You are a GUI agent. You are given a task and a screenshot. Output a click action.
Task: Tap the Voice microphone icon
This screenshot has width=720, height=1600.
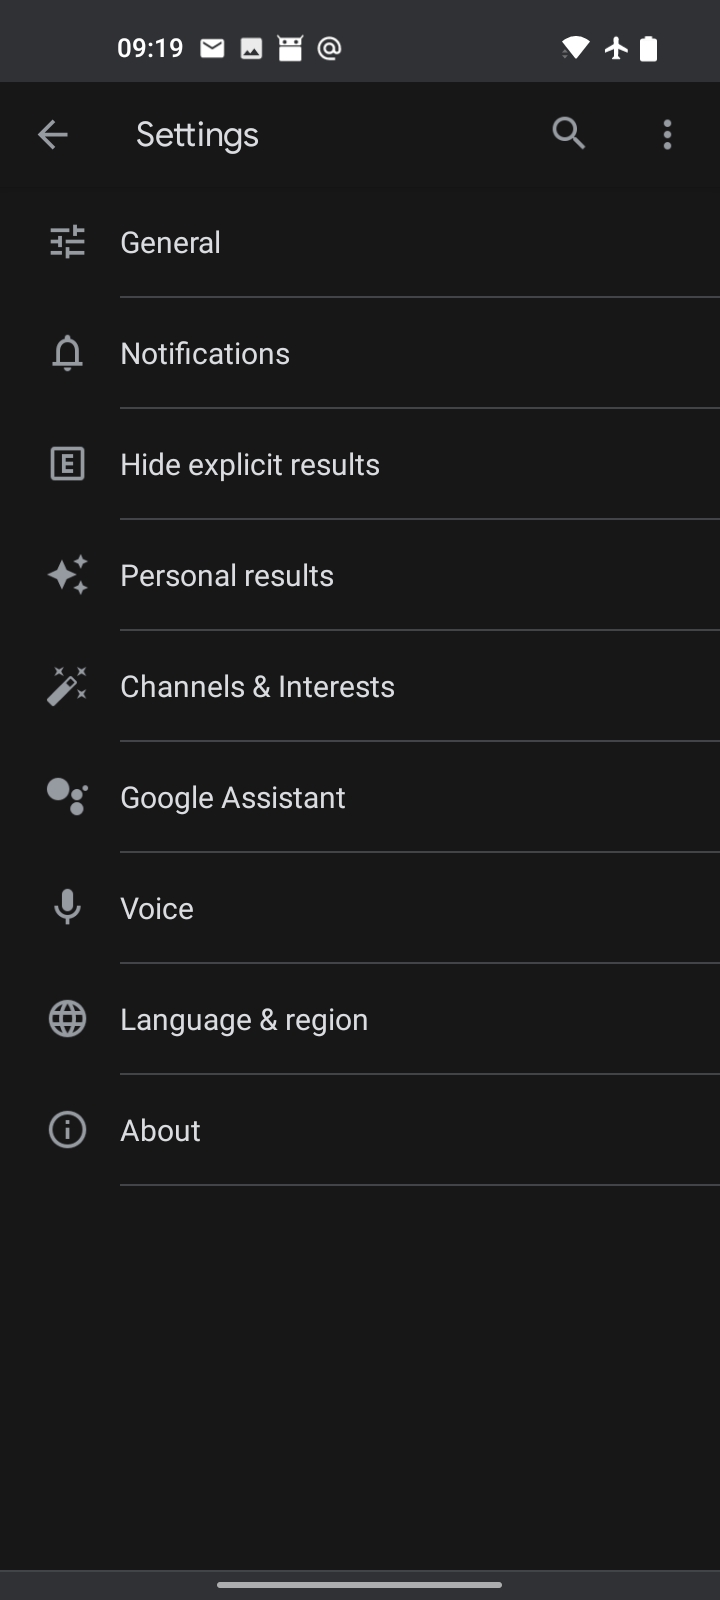point(67,908)
